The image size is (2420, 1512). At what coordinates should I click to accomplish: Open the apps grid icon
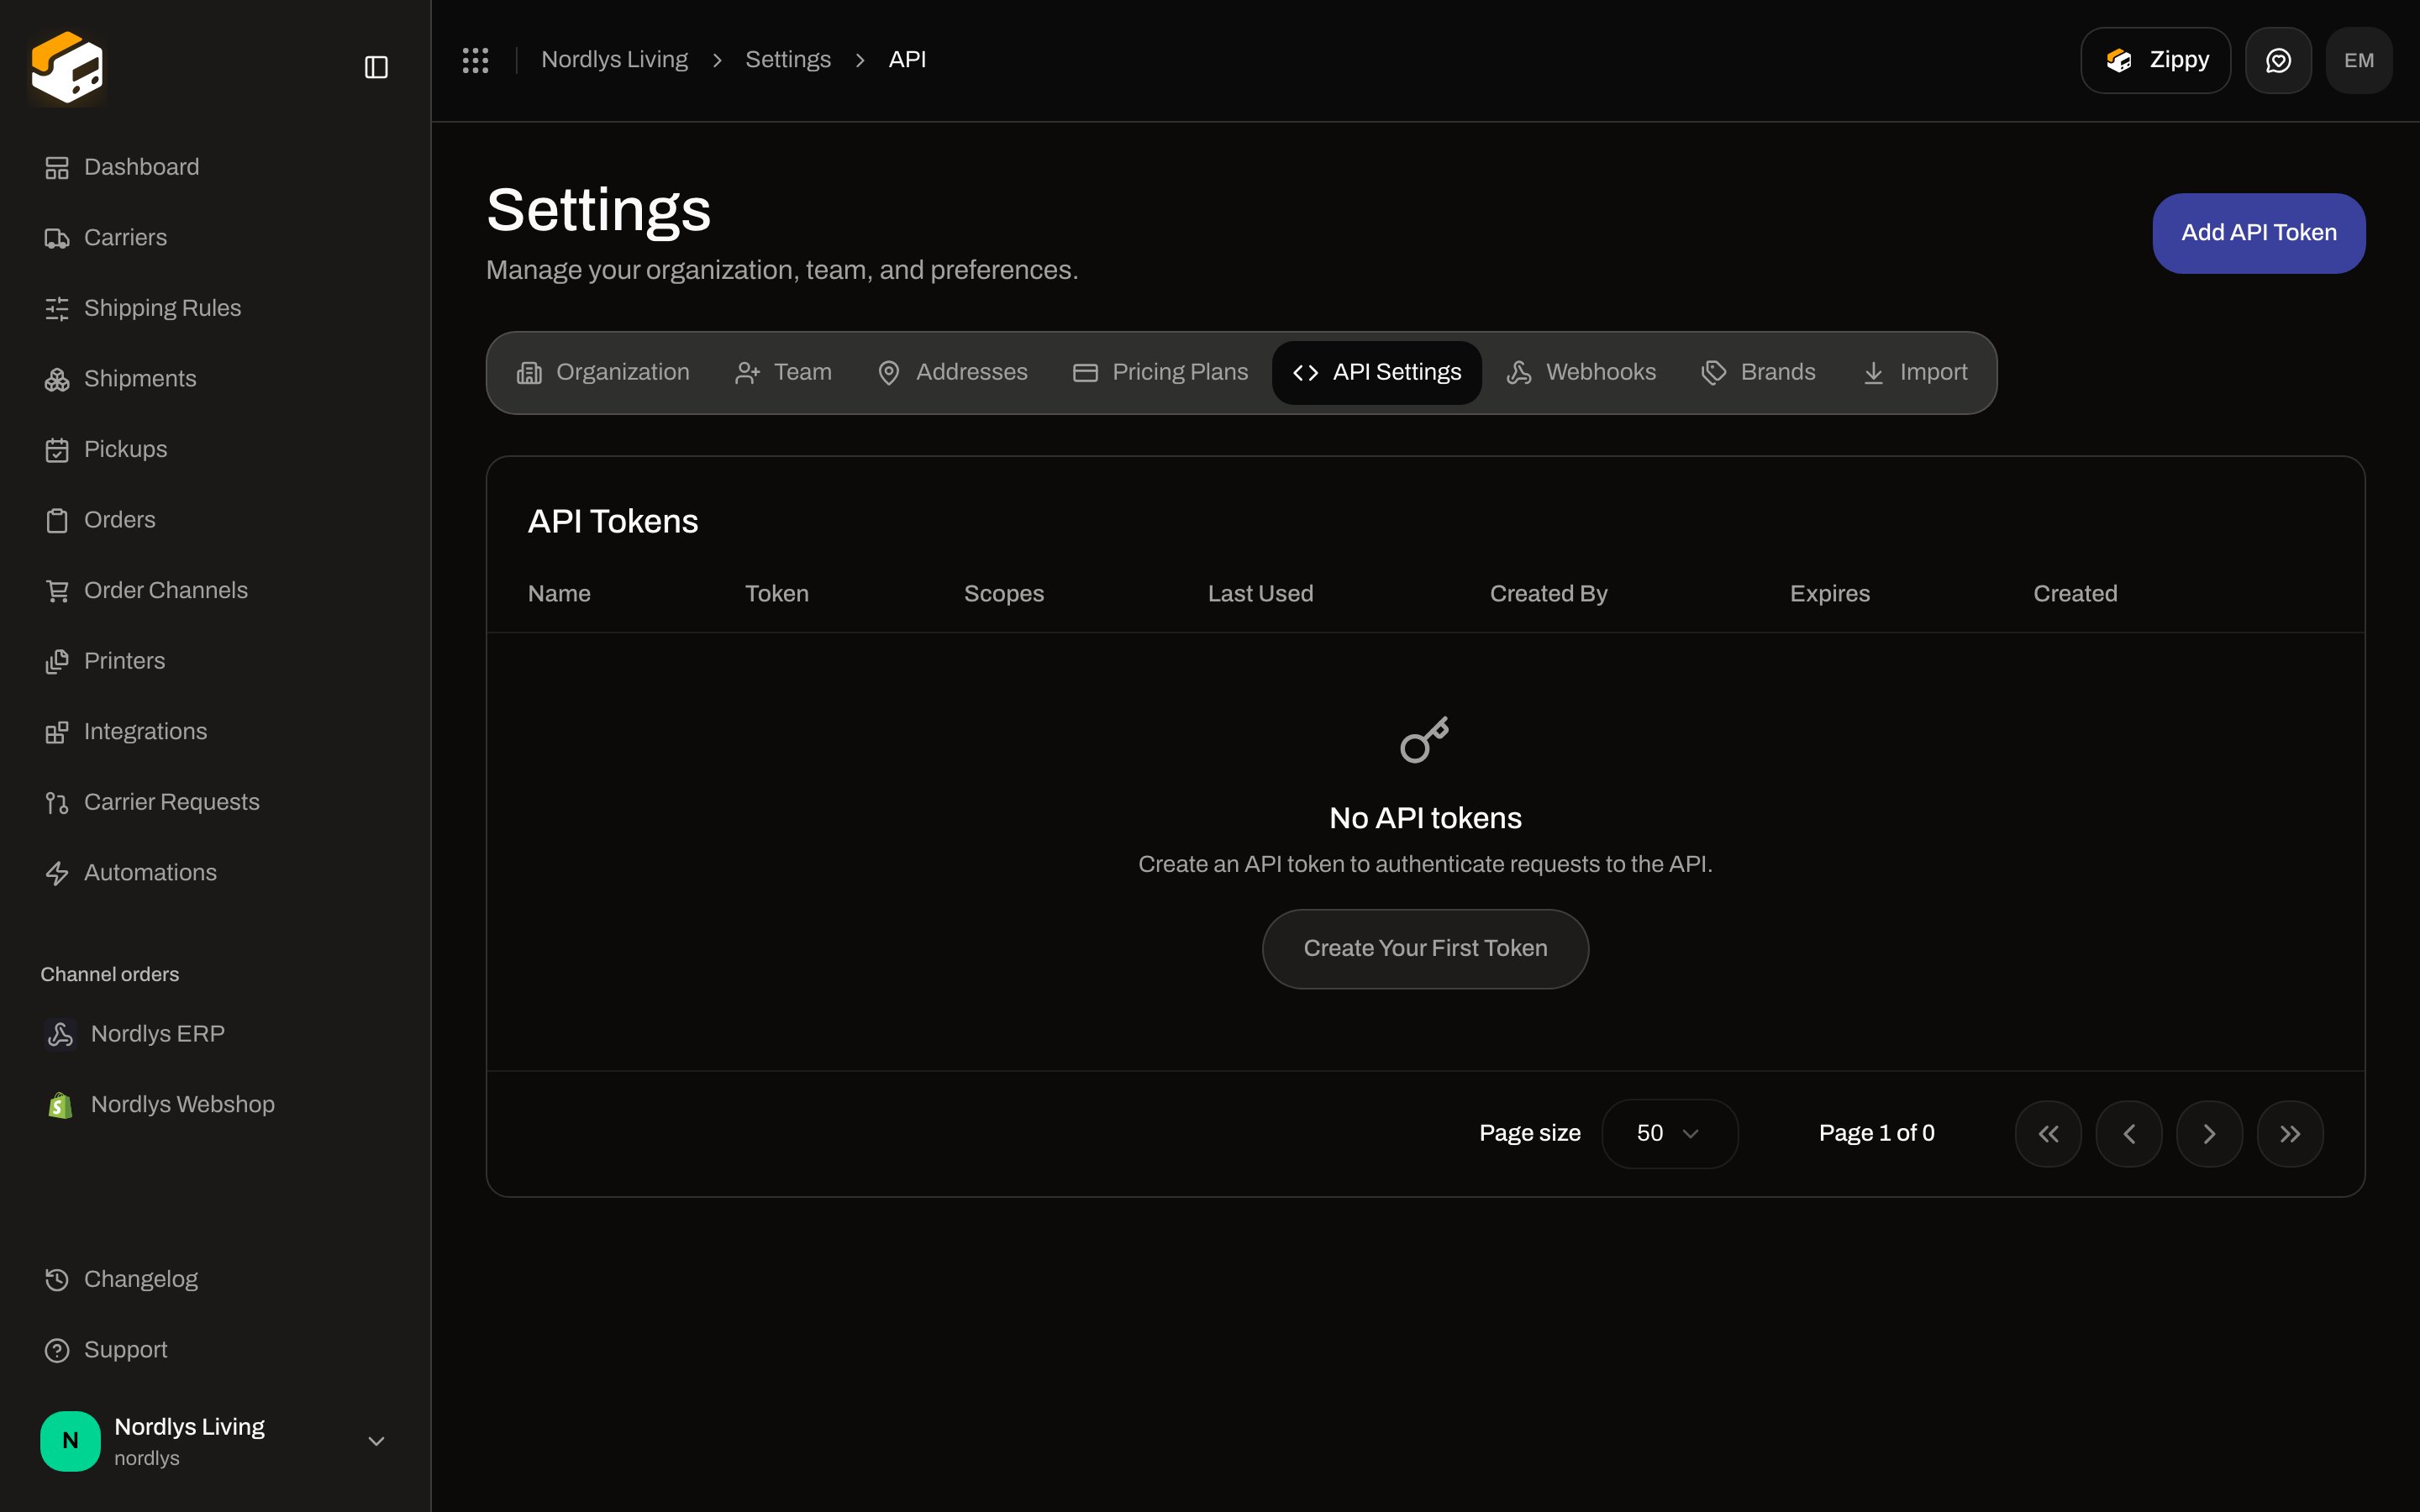(x=475, y=60)
